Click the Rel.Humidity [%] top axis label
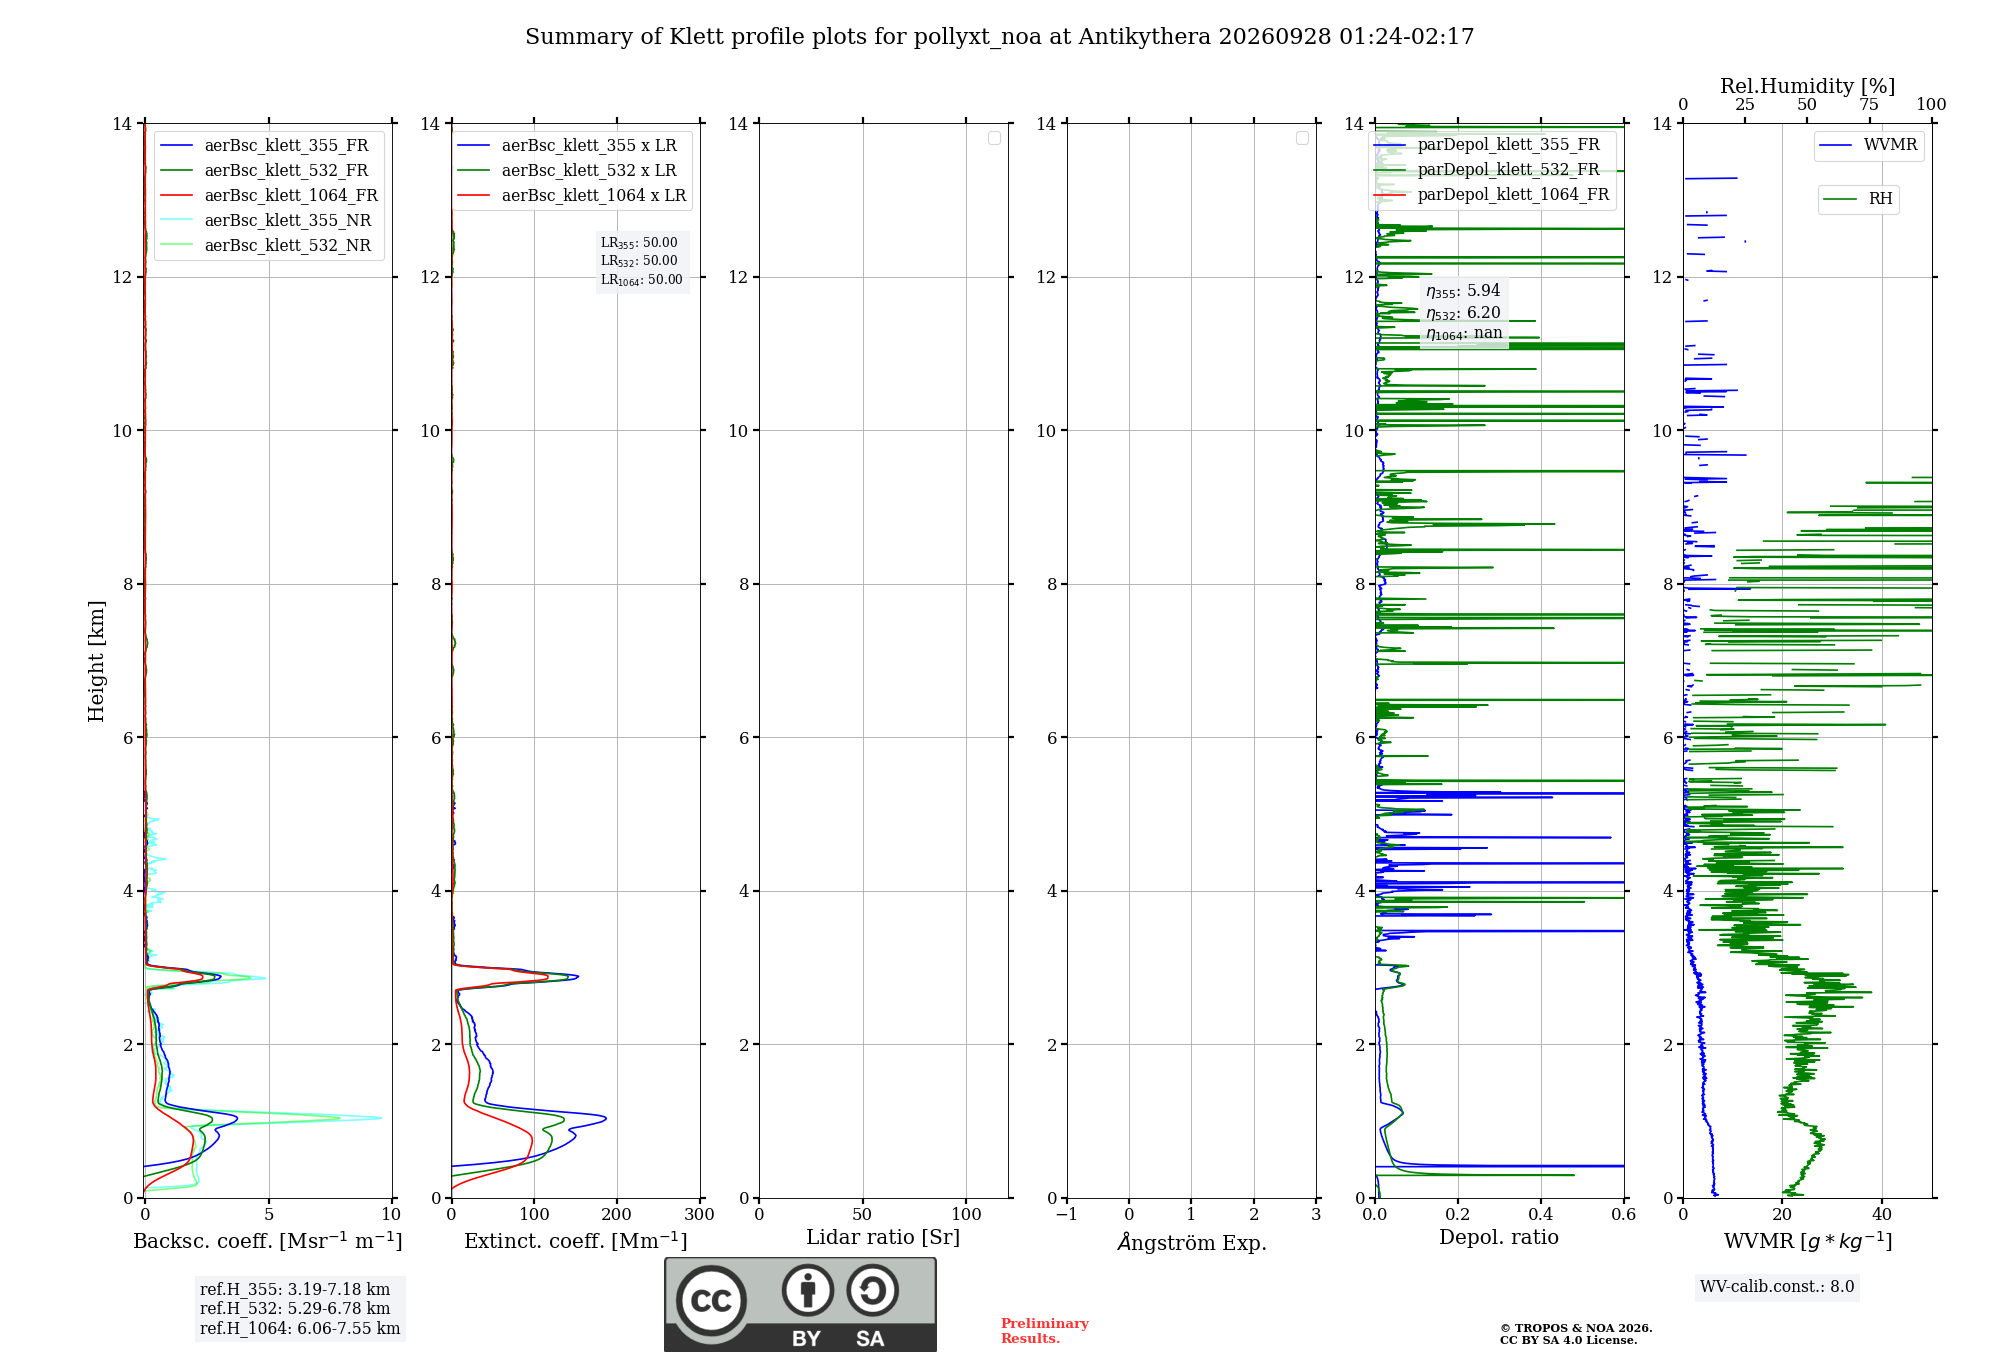Image resolution: width=2000 pixels, height=1360 pixels. [1808, 86]
